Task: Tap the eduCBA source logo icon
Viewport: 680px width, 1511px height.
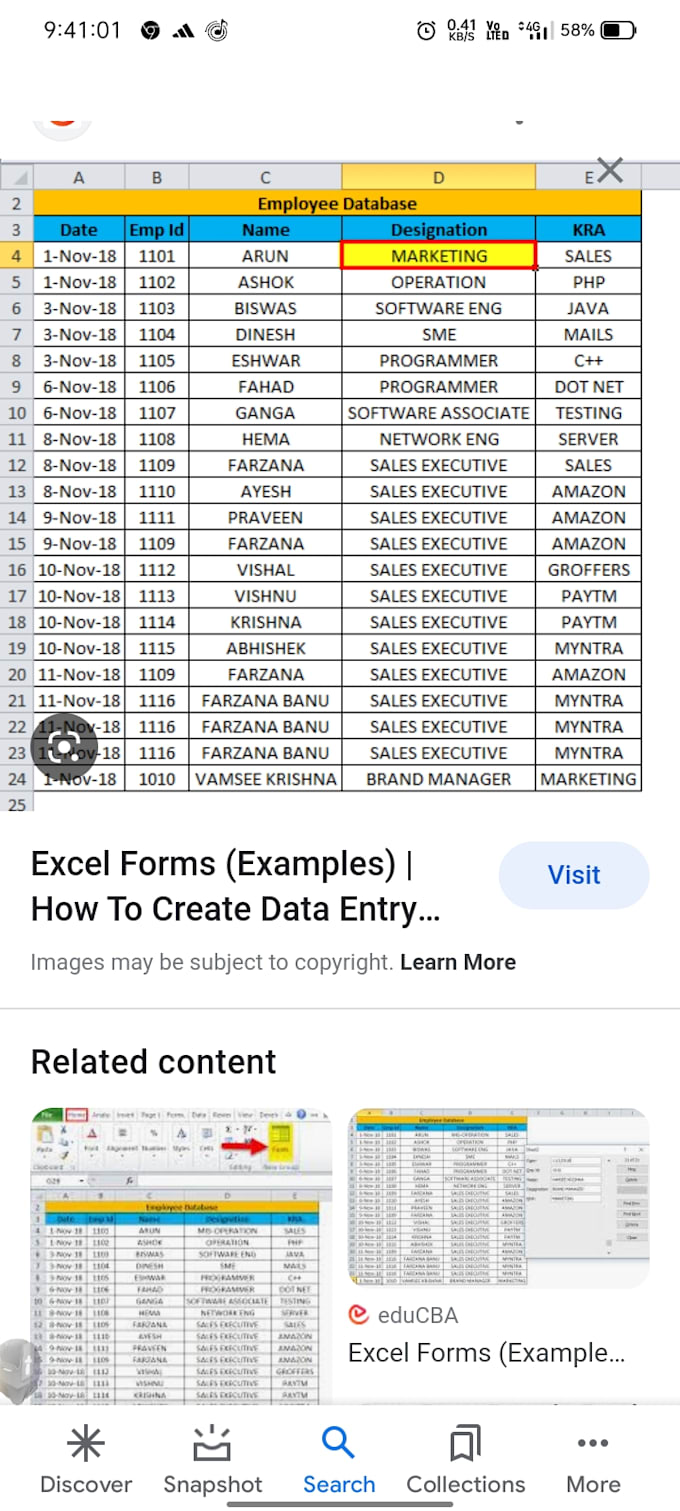Action: (358, 1314)
